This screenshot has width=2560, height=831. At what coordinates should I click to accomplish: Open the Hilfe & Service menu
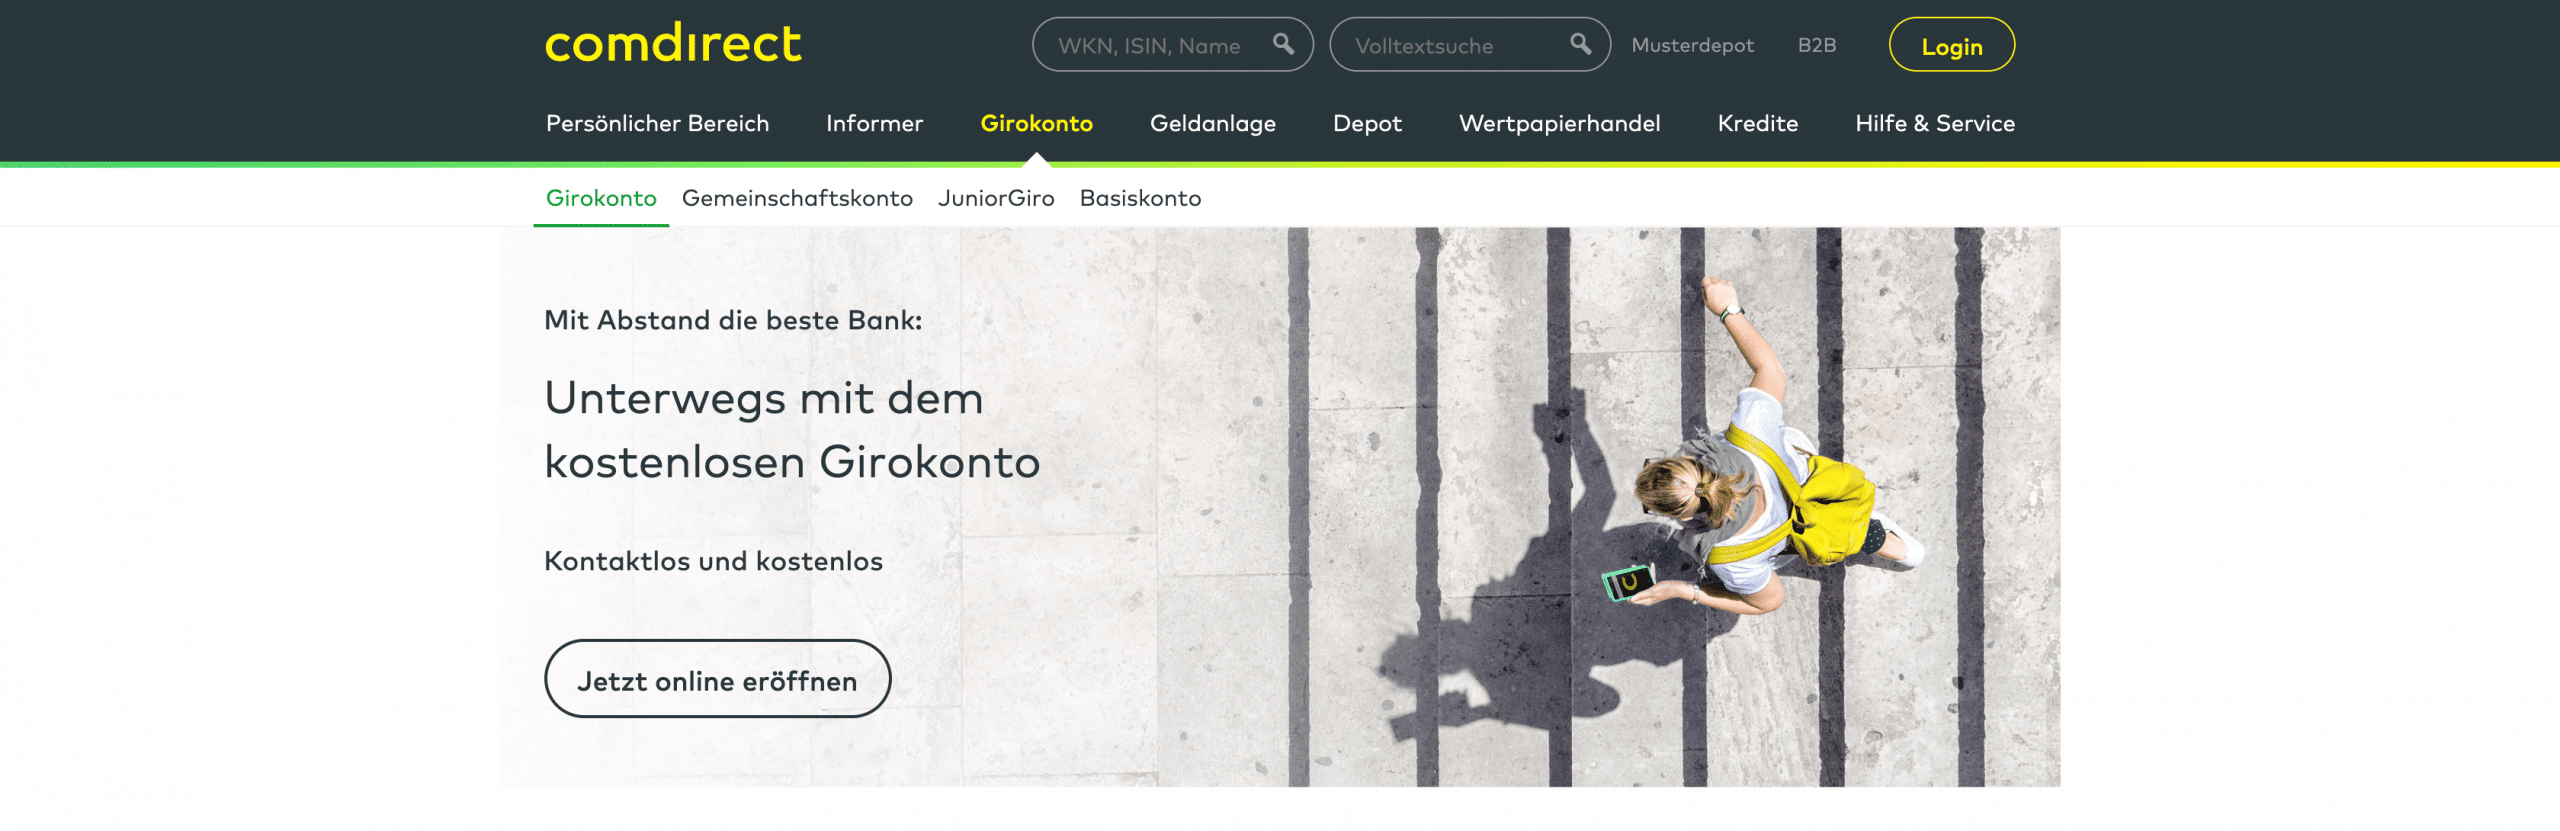(x=1934, y=123)
